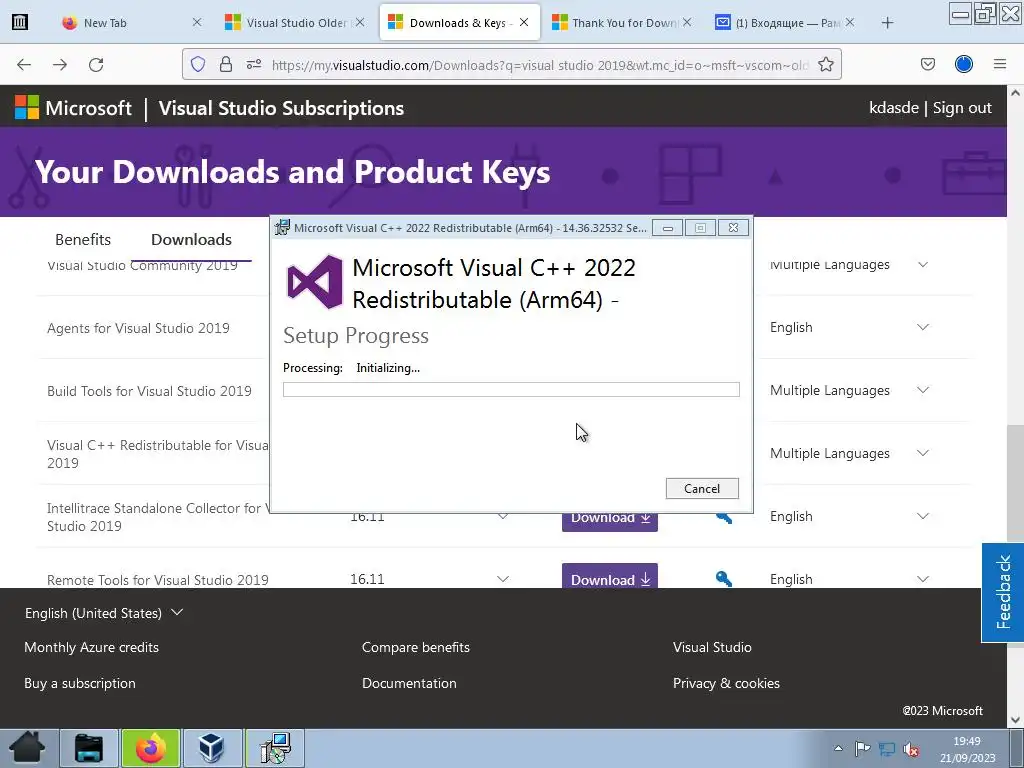The height and width of the screenshot is (768, 1024).
Task: Click the page vertical scrollbar thumb
Action: 1015,483
